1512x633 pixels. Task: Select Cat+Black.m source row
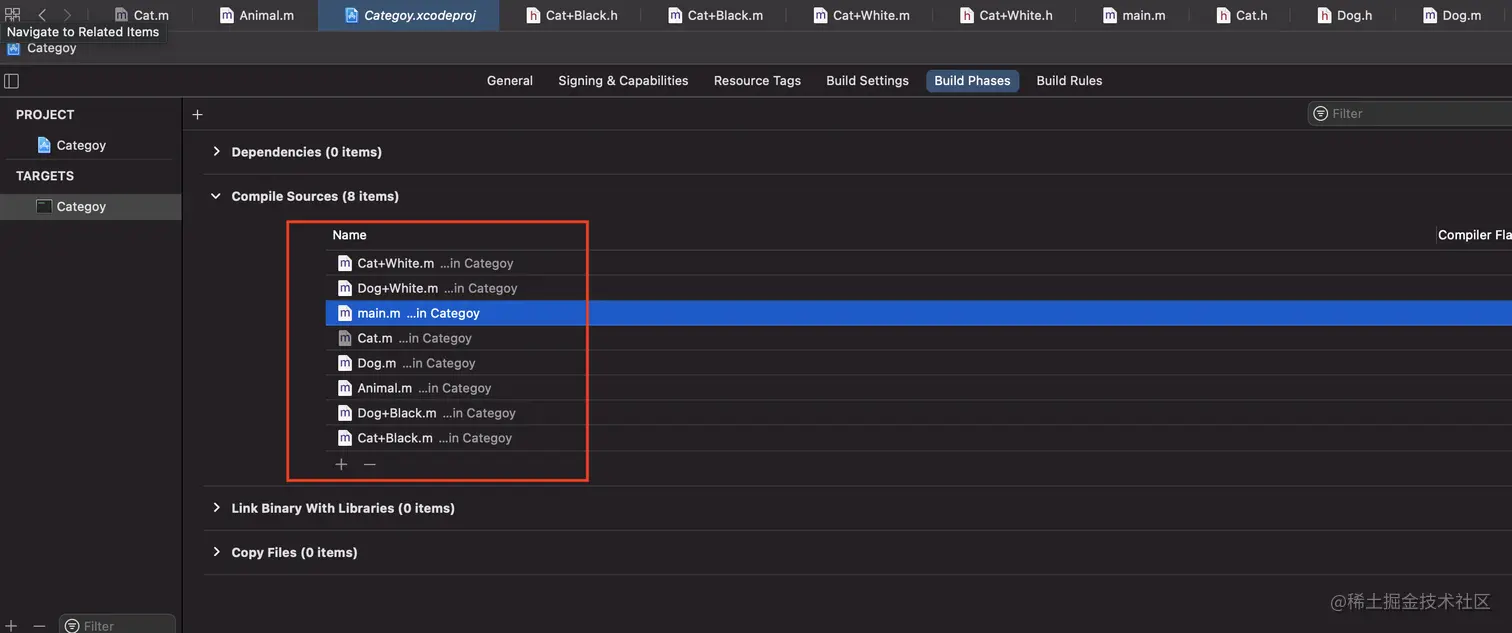[919, 438]
